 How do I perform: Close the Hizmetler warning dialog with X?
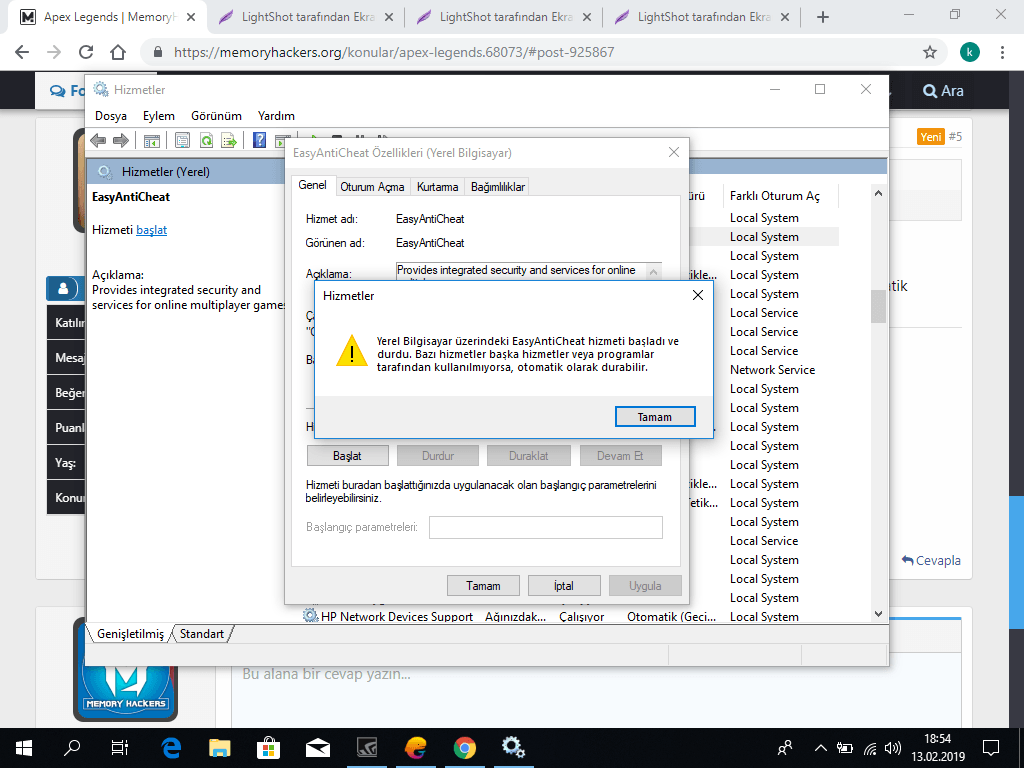tap(697, 295)
